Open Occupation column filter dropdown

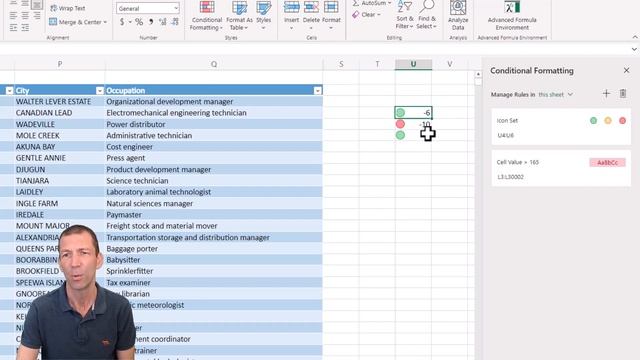(318, 91)
